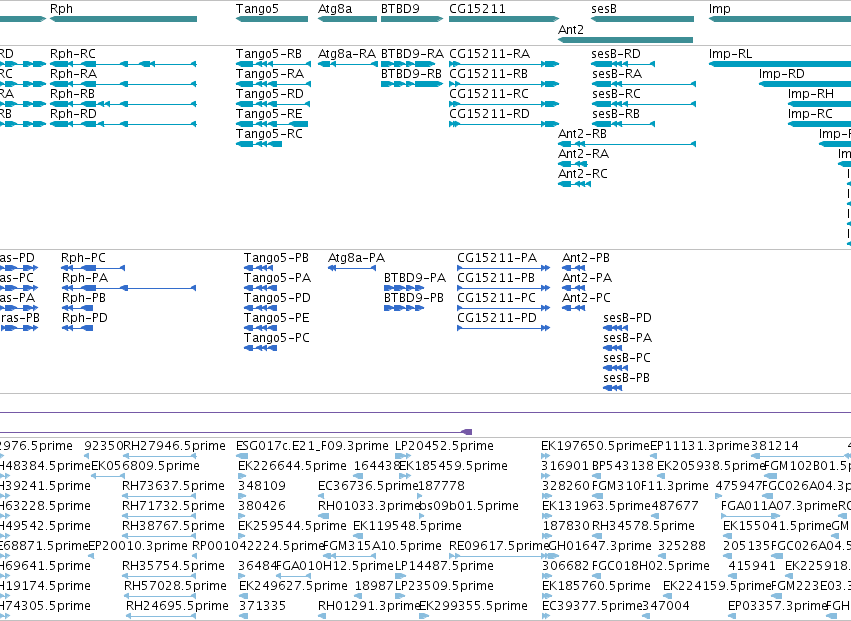The height and width of the screenshot is (621, 851).
Task: Select transcript Rph-RD label
Action: click(73, 114)
